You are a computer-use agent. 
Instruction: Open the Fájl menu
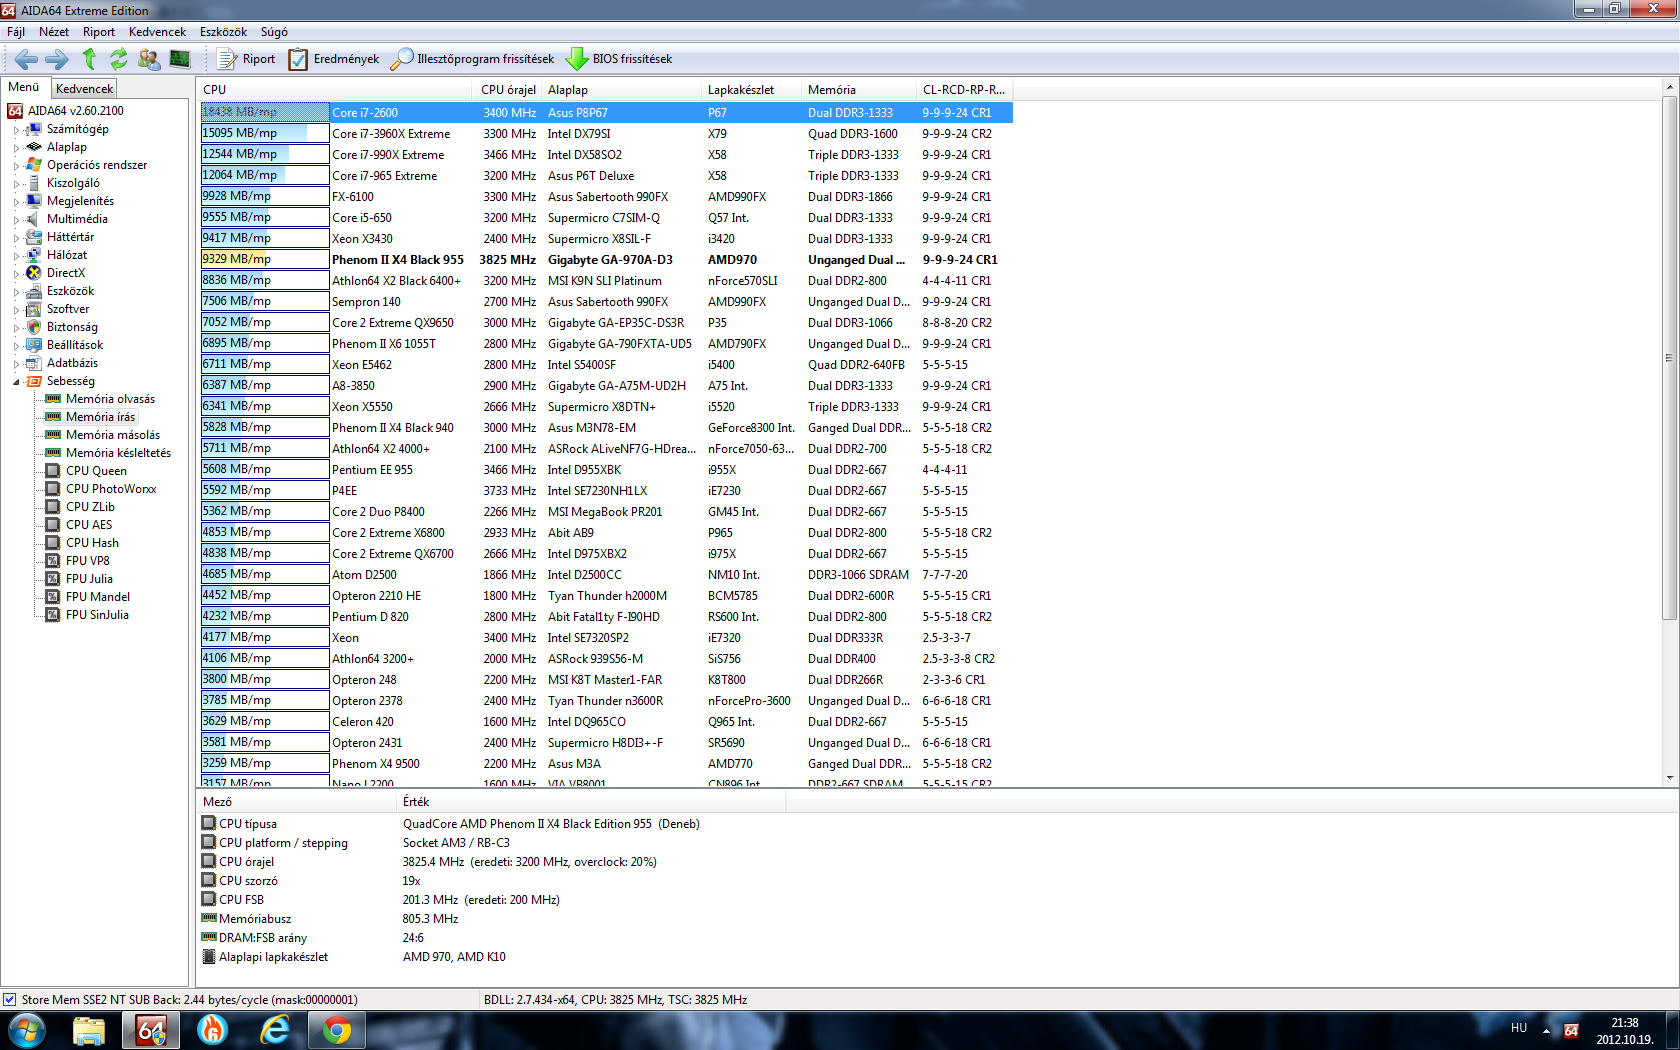(16, 32)
